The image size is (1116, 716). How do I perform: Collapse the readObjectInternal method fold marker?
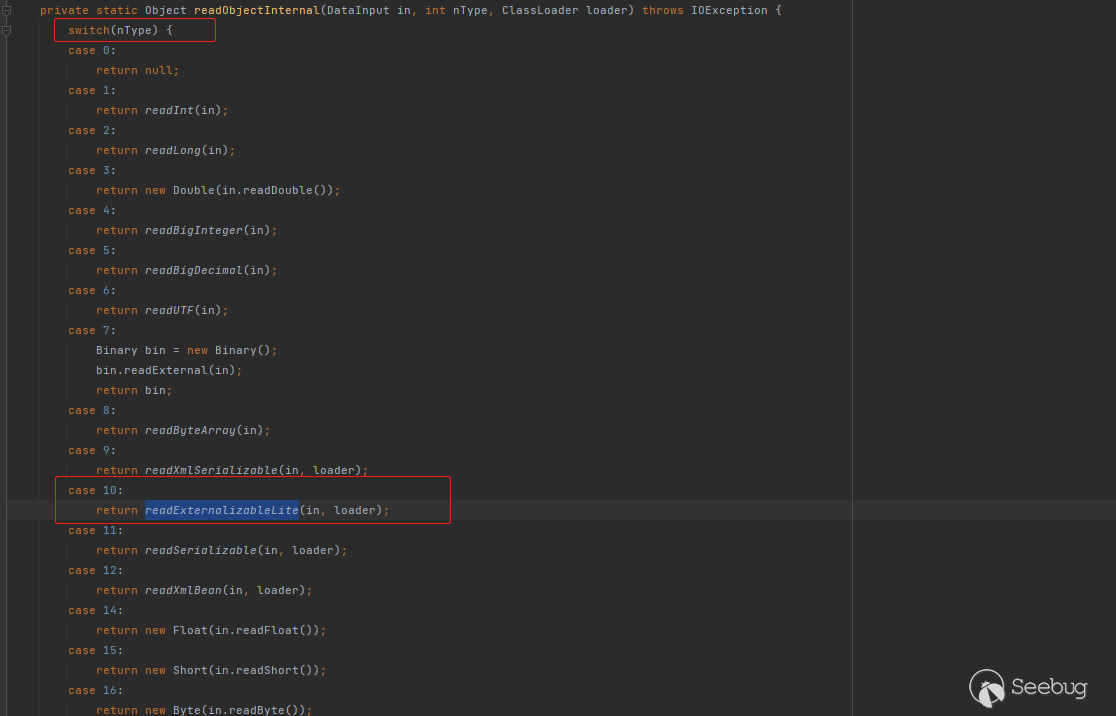click(7, 10)
